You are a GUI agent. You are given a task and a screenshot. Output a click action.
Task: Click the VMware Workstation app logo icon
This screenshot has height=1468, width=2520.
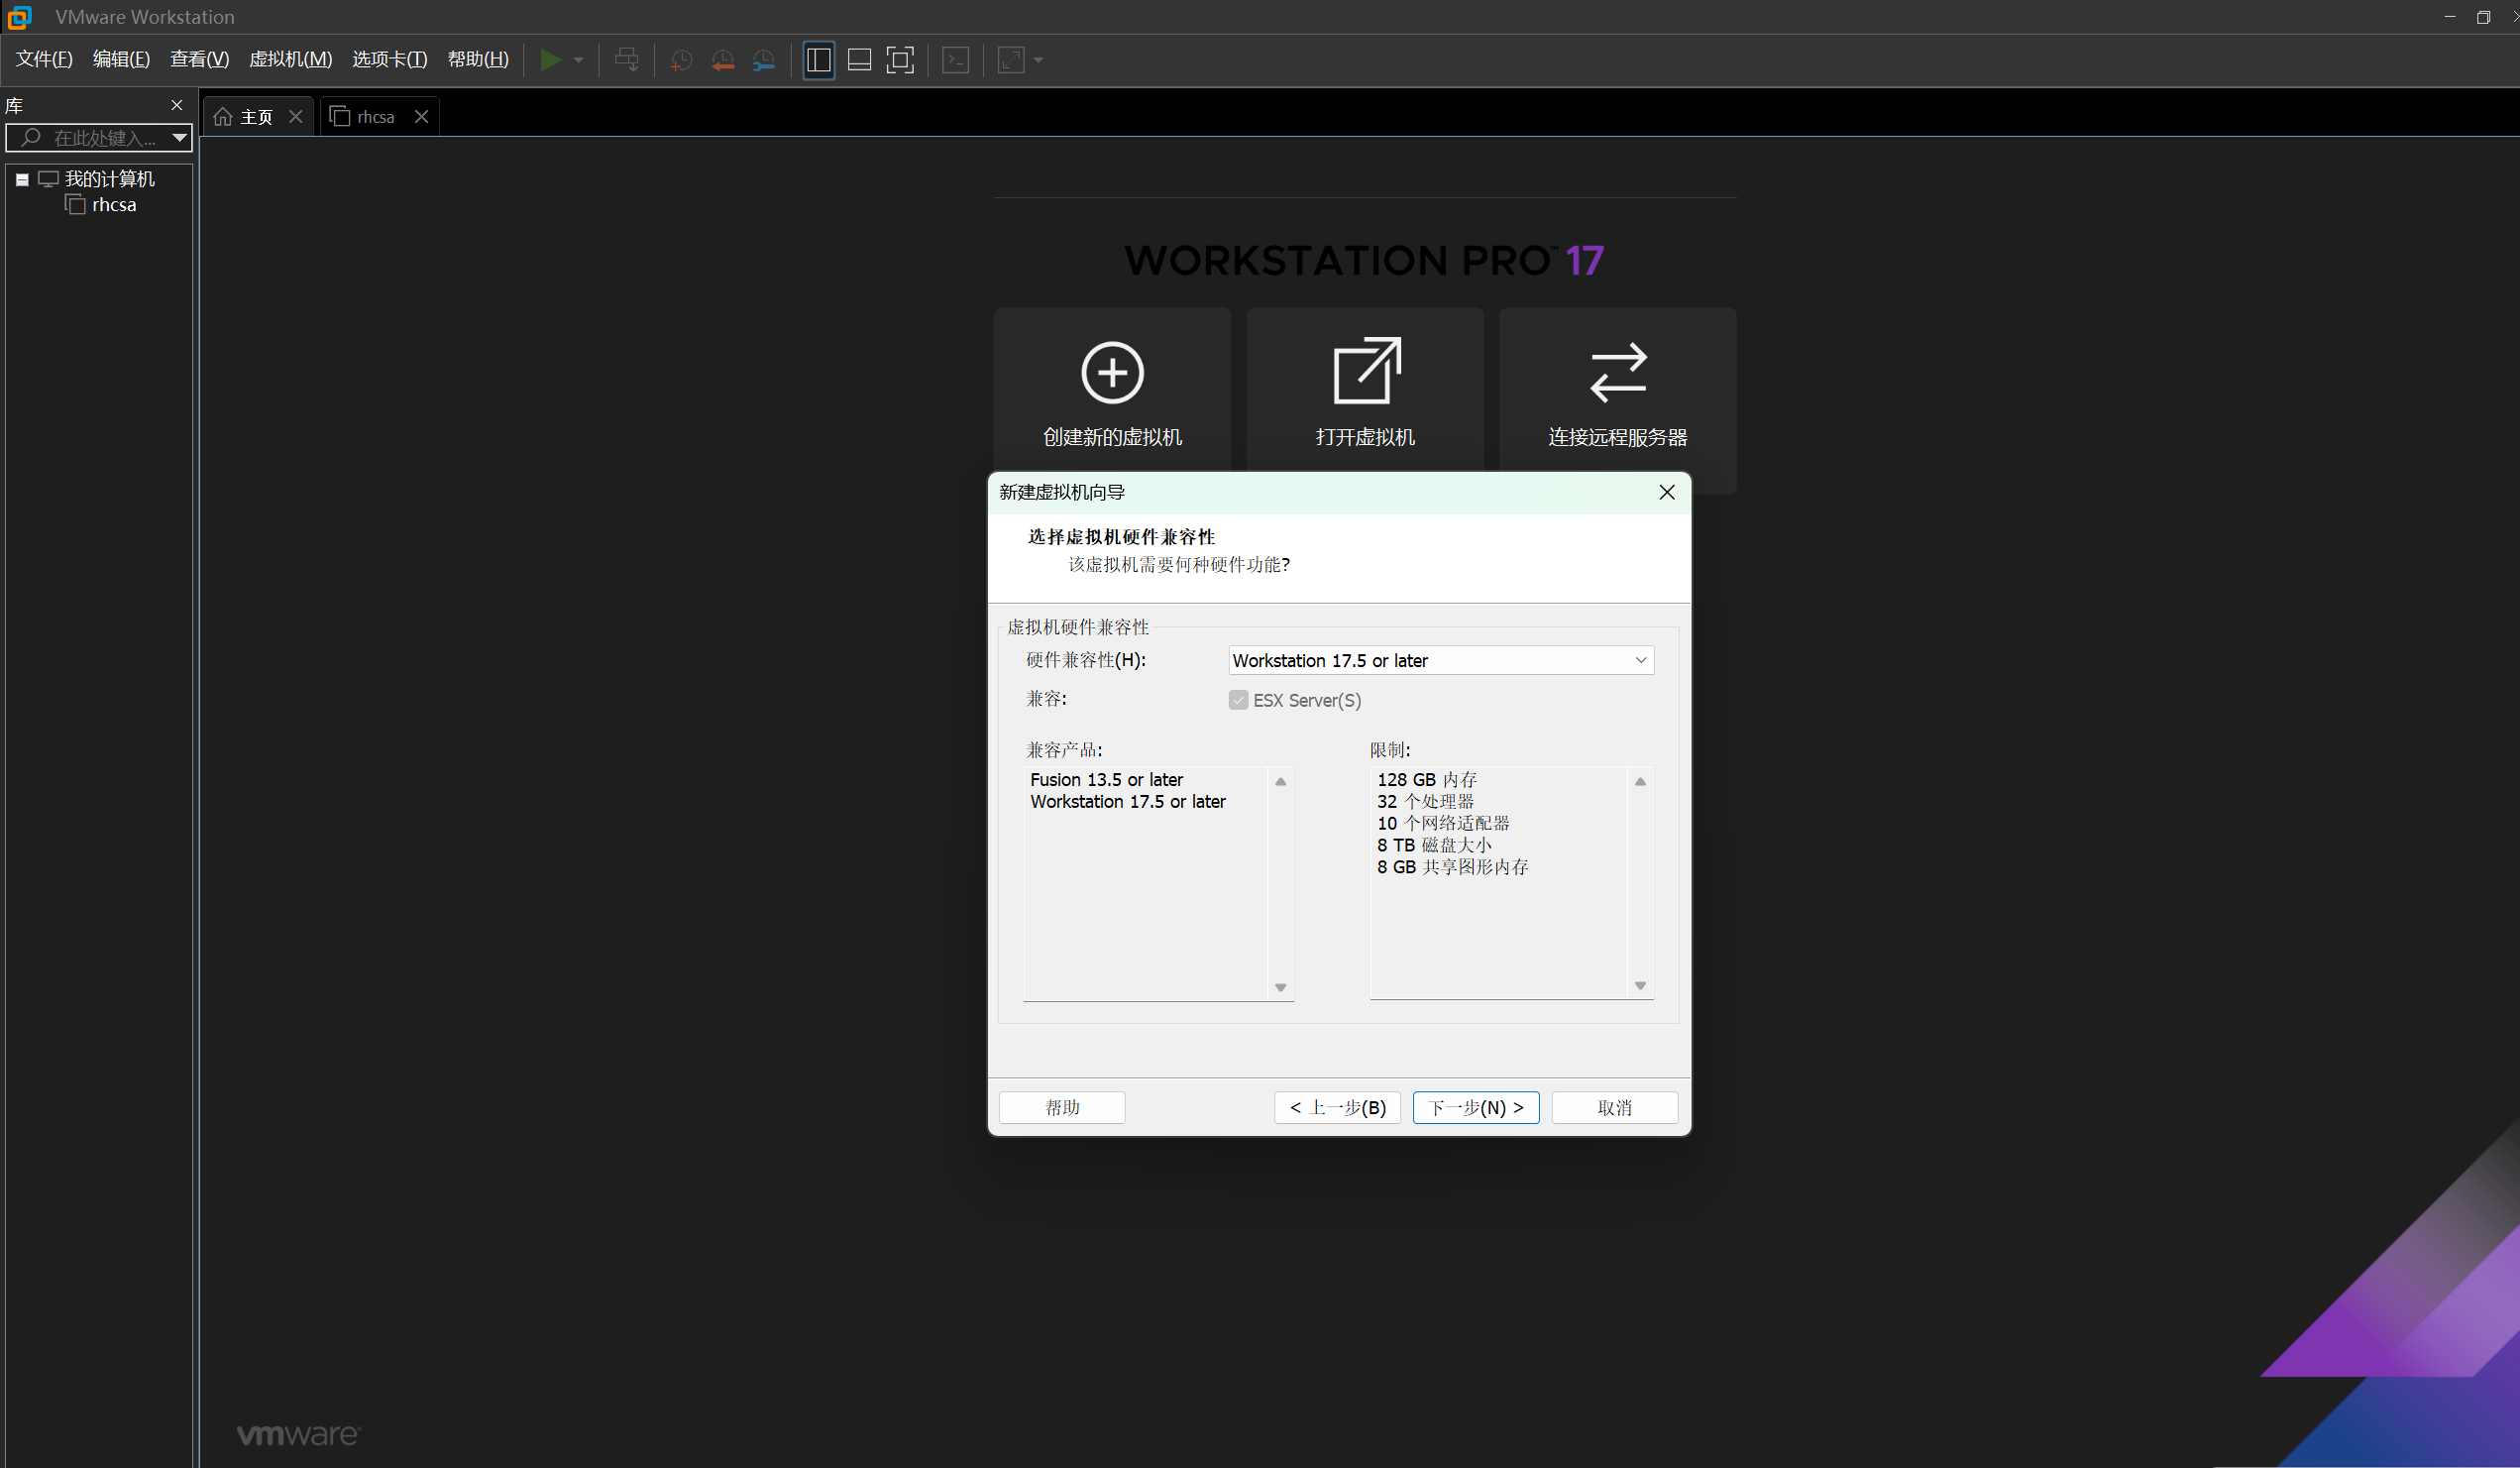(x=19, y=16)
